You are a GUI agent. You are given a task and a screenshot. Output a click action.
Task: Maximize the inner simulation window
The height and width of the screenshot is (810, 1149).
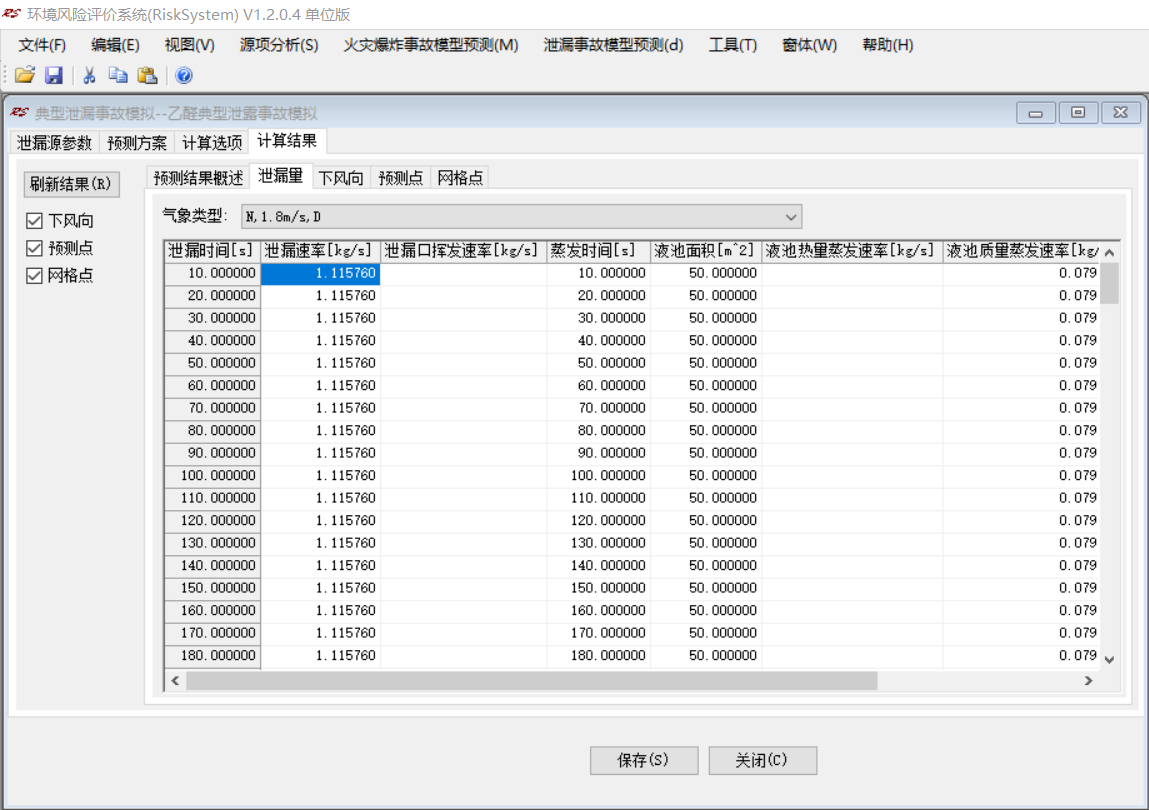pos(1078,113)
